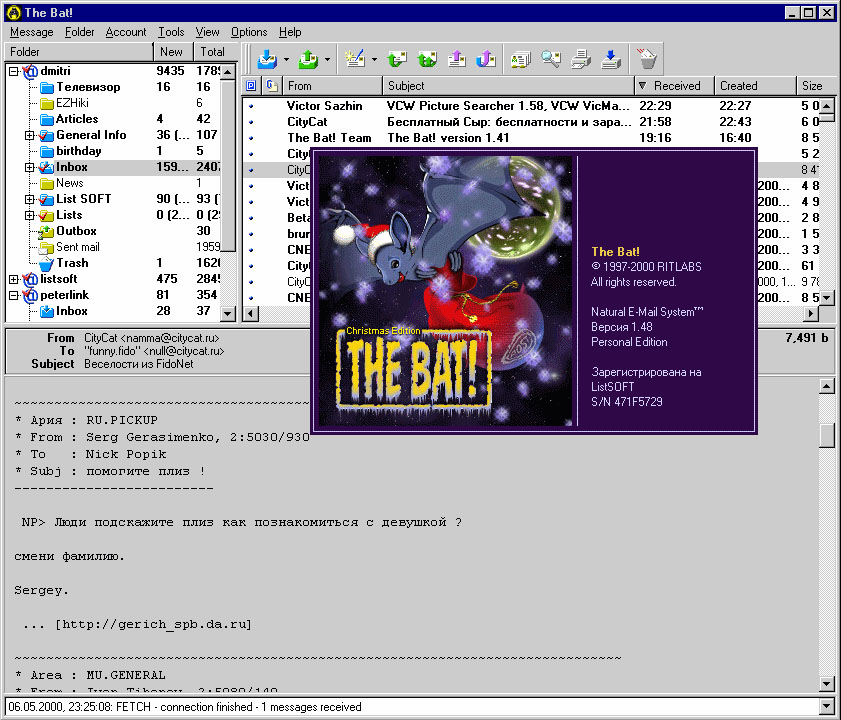Click the Forward message icon

456,59
